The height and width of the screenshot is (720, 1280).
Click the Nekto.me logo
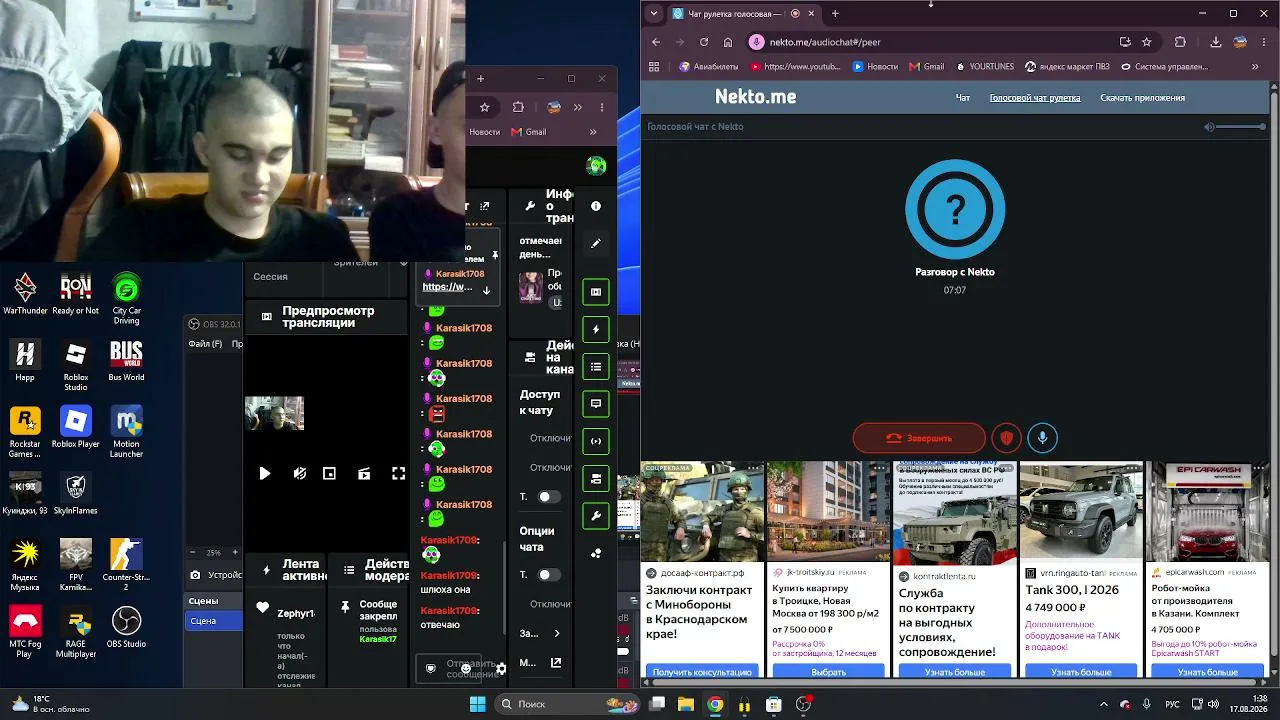755,97
